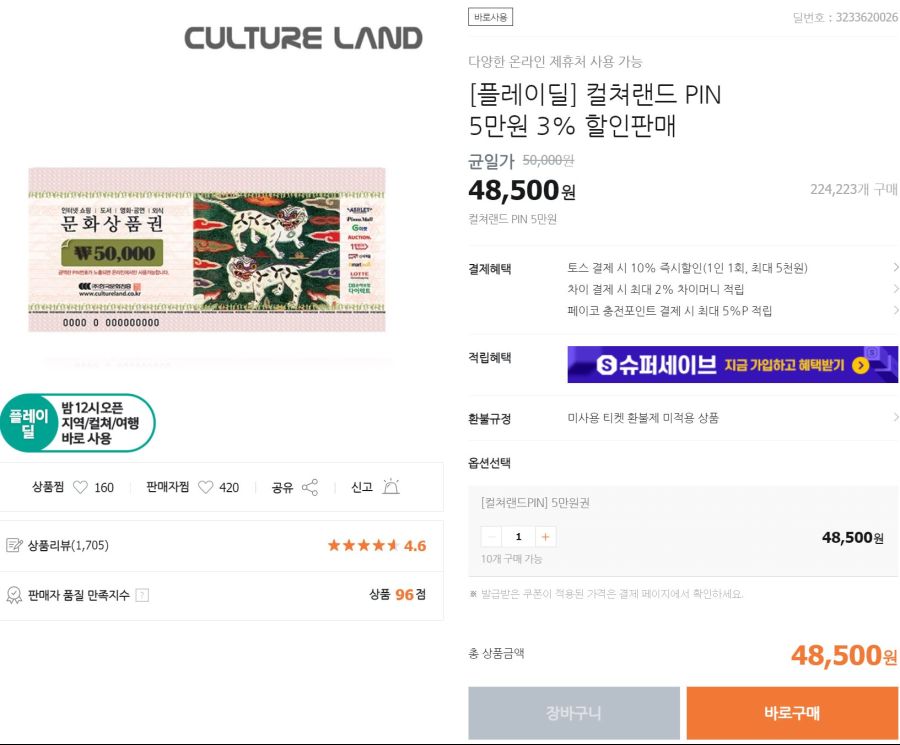Image resolution: width=900 pixels, height=745 pixels.
Task: Share the product via the 공유 icon
Action: pos(310,484)
